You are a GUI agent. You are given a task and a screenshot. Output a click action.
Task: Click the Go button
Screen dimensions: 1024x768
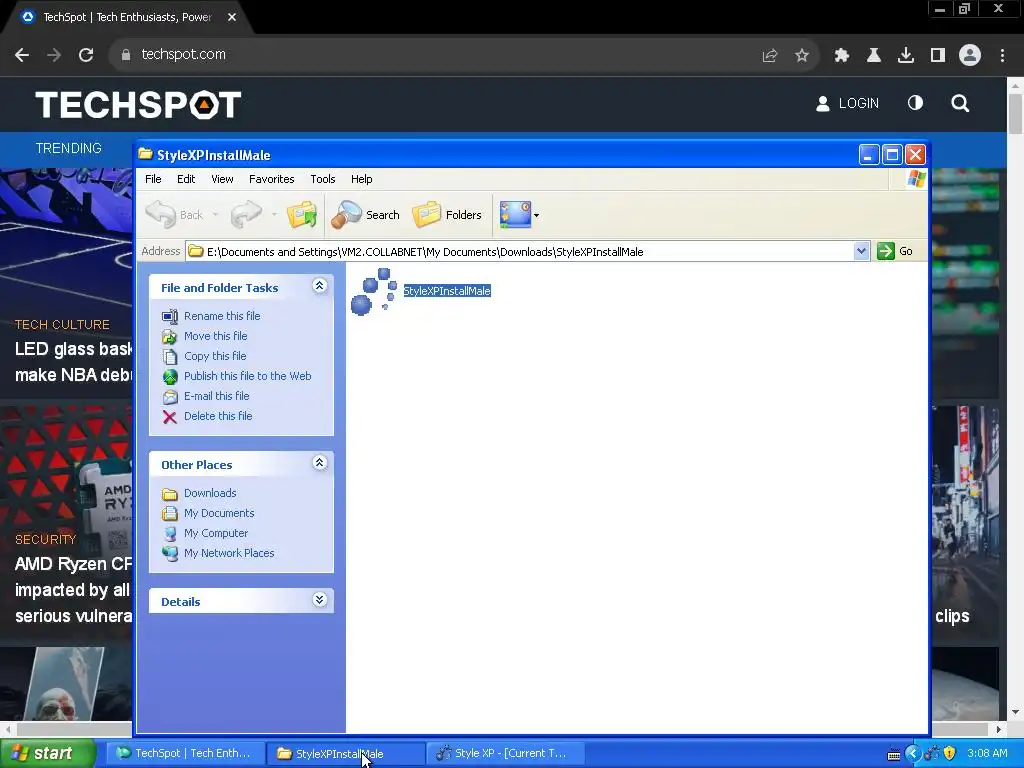(895, 251)
